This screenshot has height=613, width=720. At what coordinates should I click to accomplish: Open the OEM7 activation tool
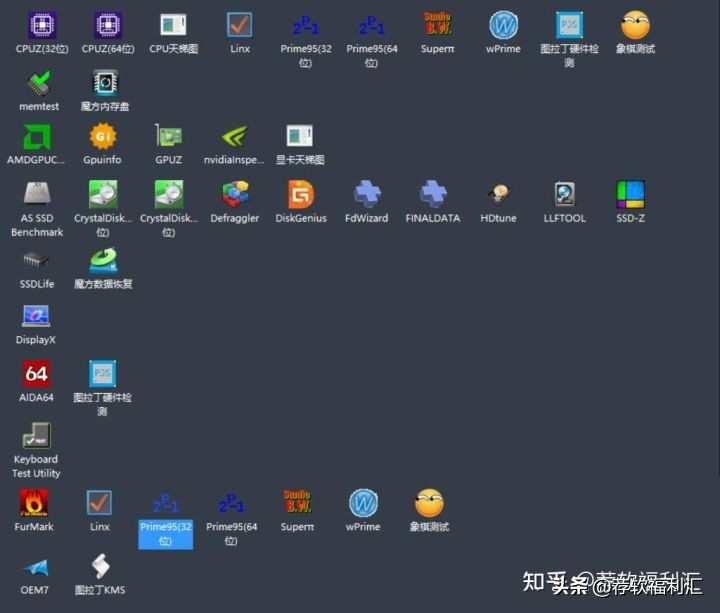35,568
